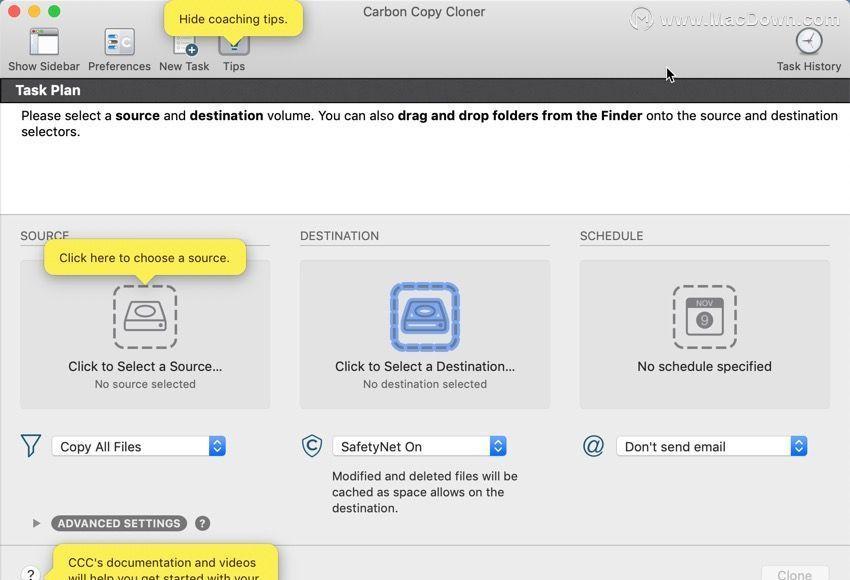Click the SCHEDULE section heading

[x=611, y=236]
